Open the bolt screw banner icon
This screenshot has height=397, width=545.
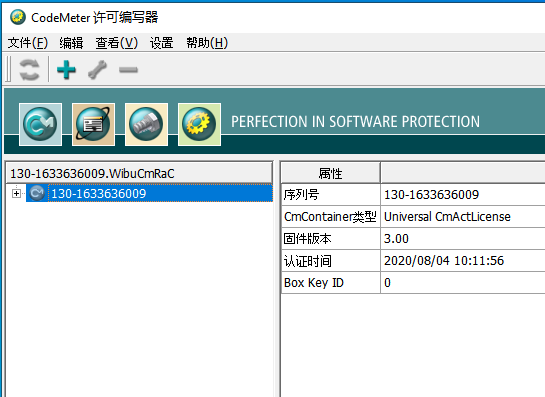[146, 124]
